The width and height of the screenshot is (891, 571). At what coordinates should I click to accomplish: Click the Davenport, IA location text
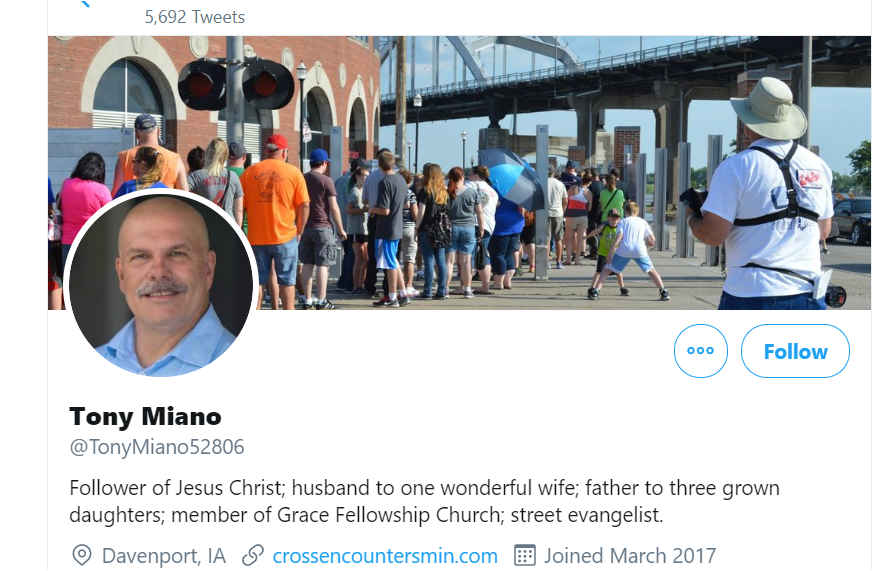[163, 556]
